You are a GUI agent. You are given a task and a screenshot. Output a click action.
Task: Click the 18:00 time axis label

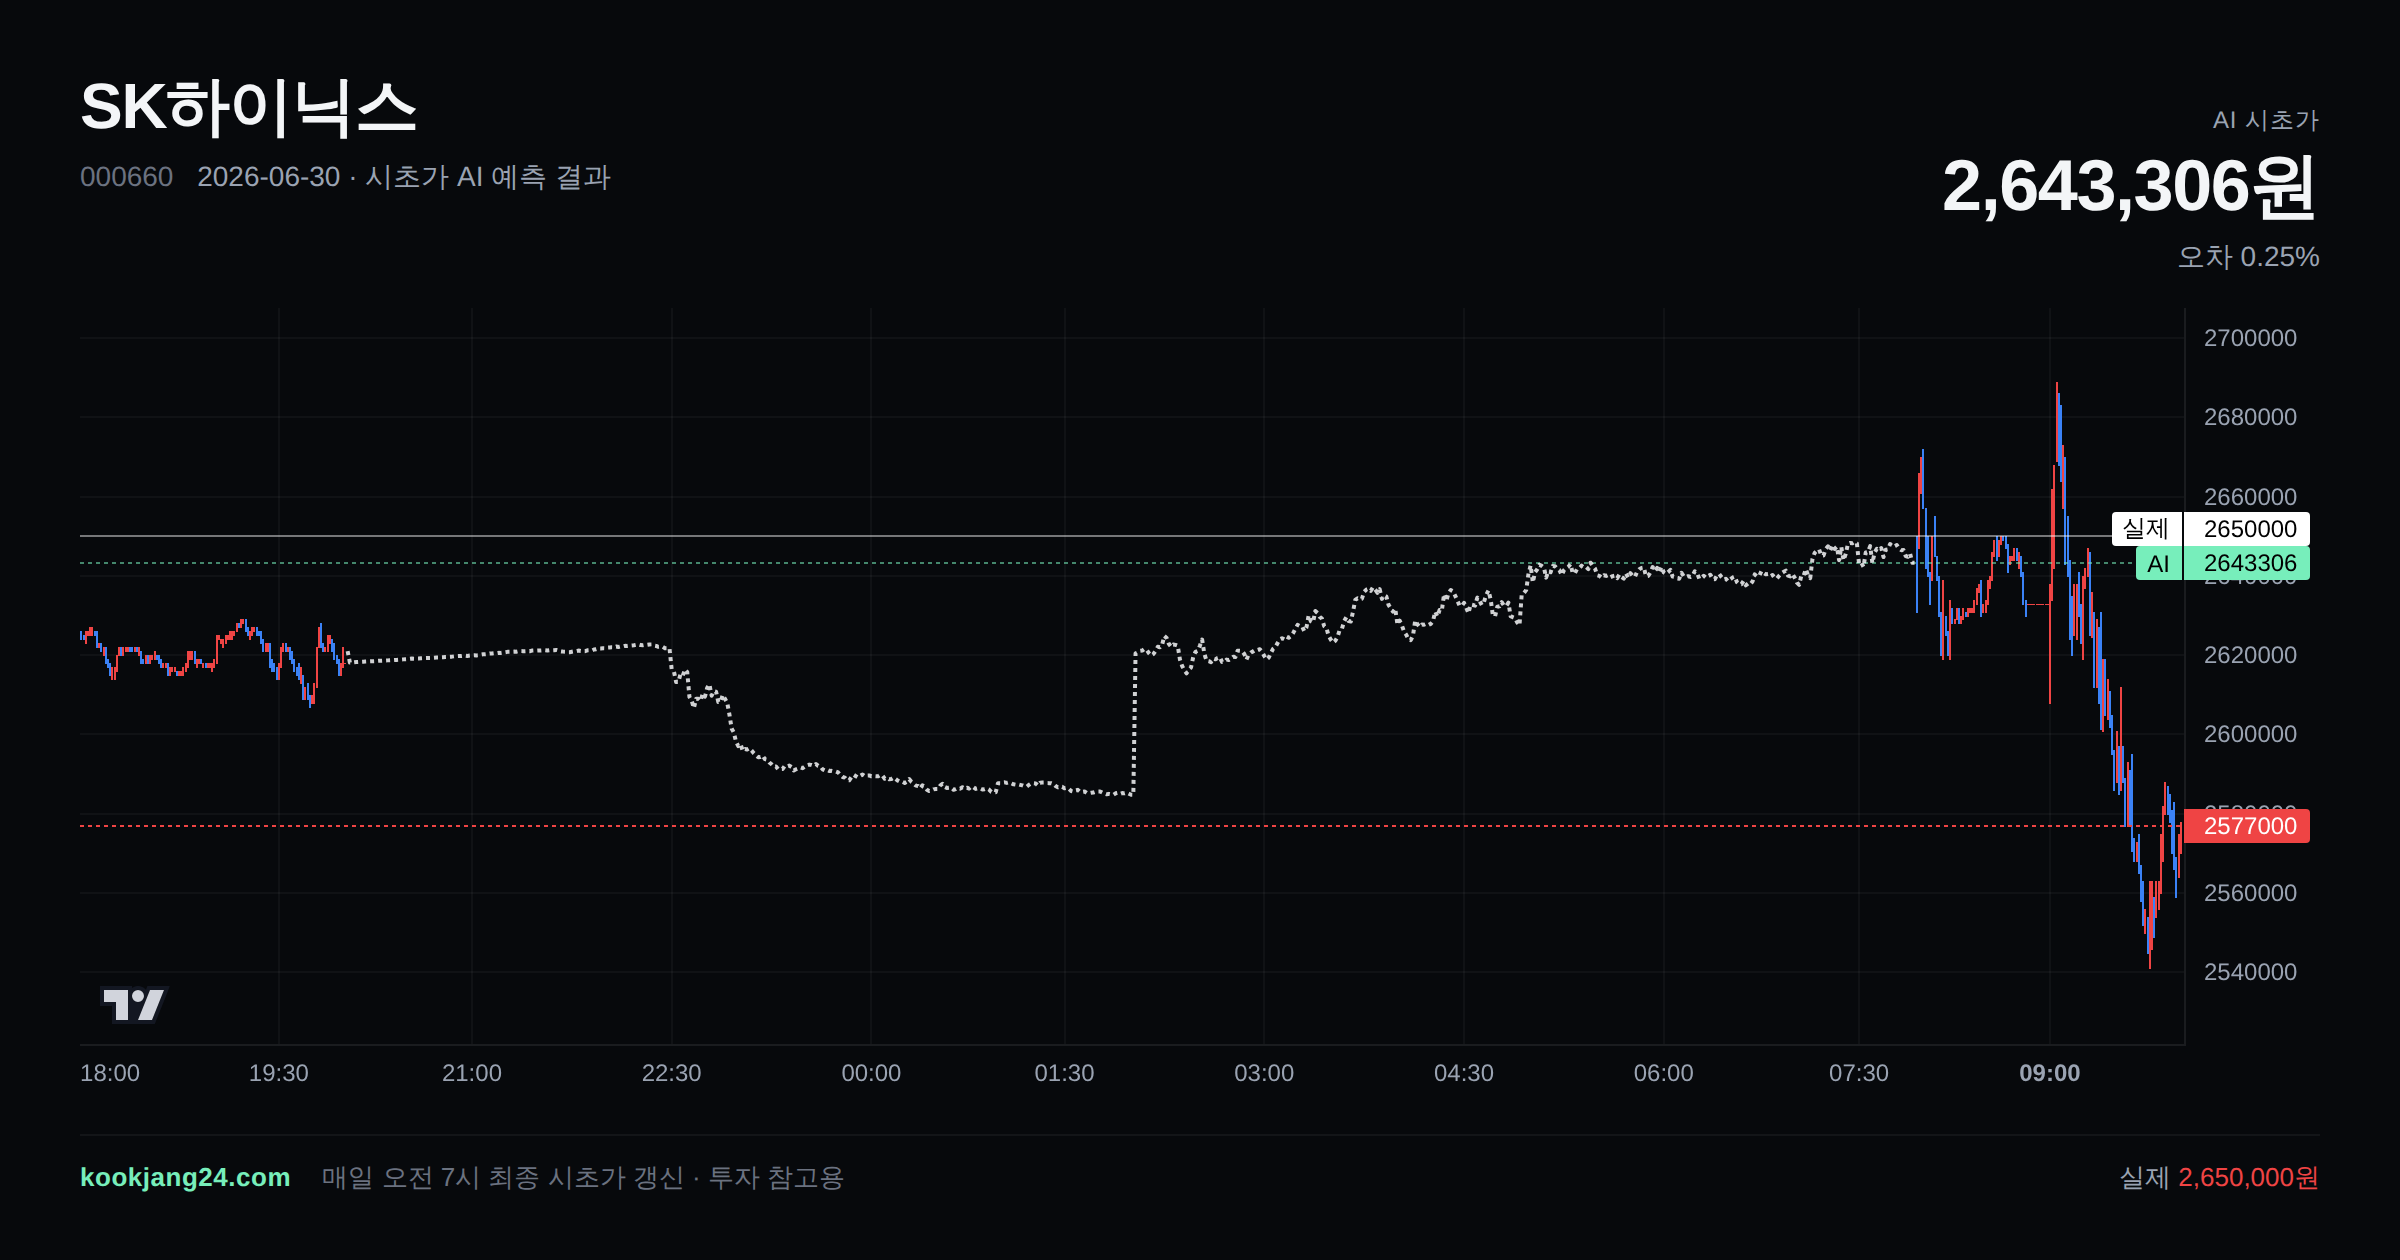pos(110,1073)
